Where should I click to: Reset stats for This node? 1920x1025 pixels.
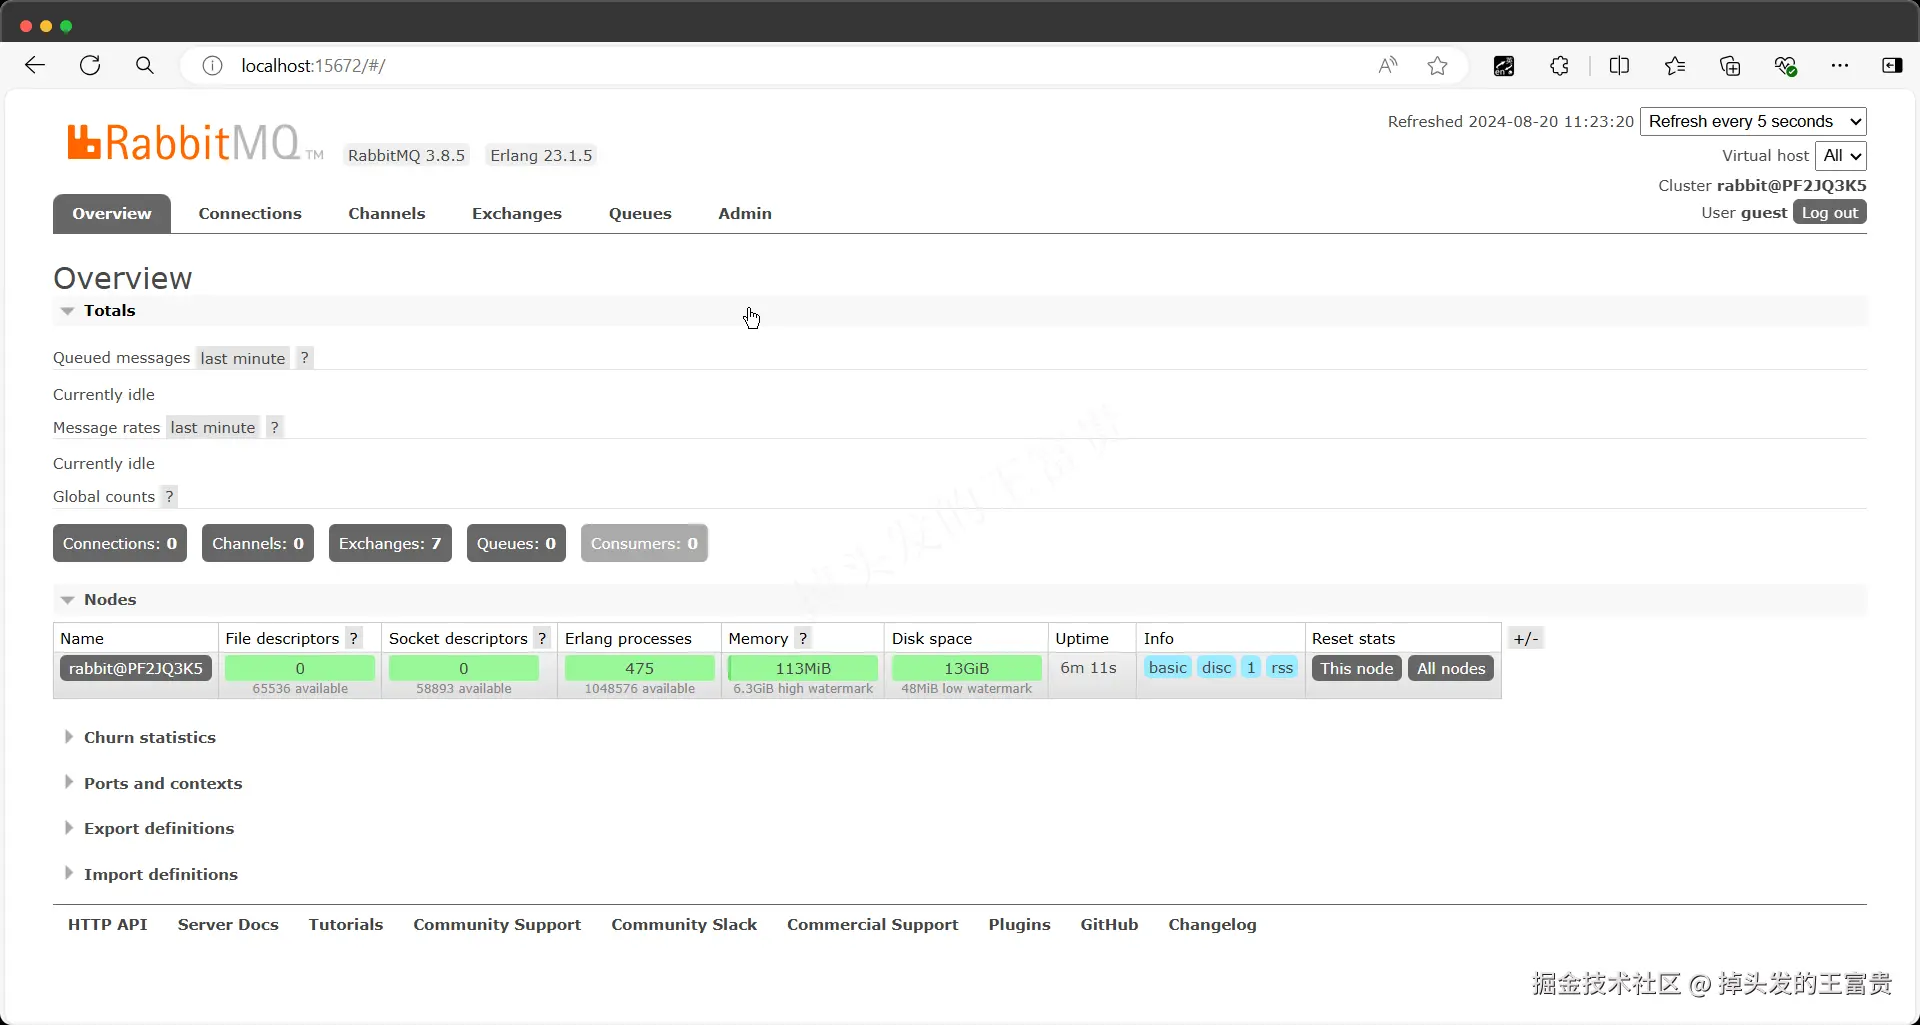pos(1357,668)
